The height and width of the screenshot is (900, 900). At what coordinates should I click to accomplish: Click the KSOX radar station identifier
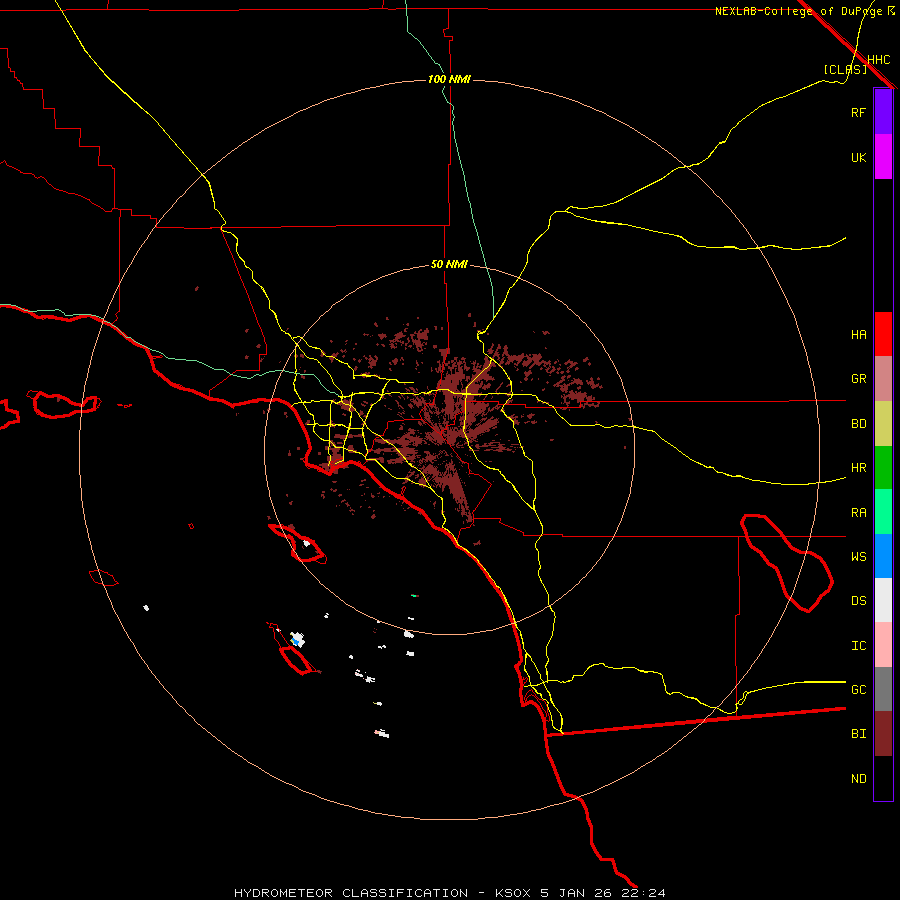click(514, 893)
